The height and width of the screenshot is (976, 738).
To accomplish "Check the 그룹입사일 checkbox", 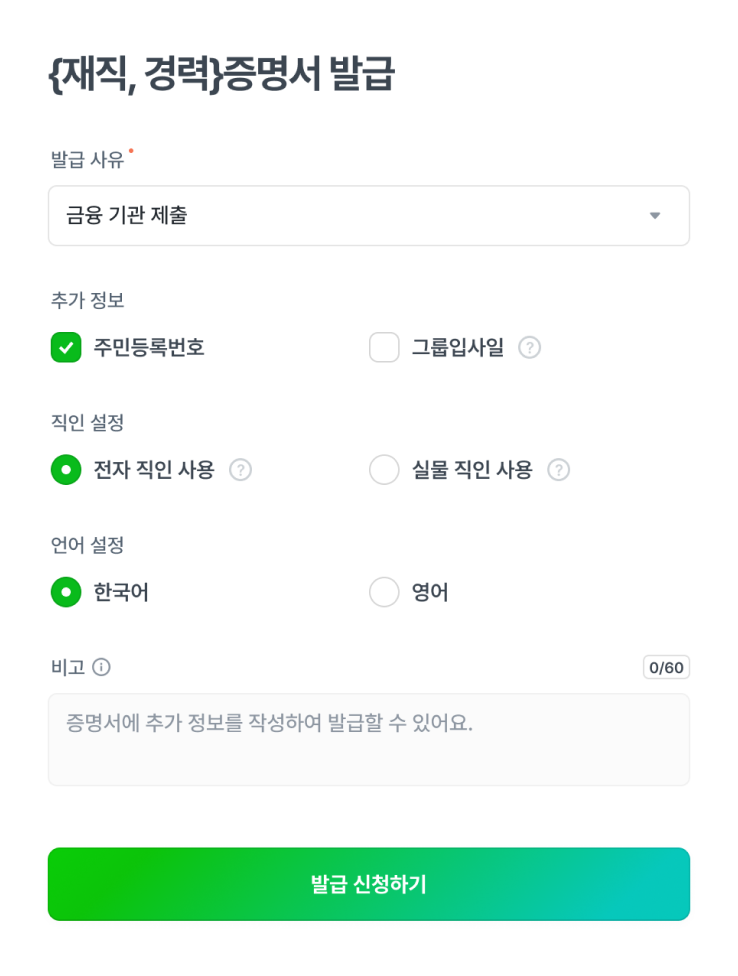I will (384, 348).
